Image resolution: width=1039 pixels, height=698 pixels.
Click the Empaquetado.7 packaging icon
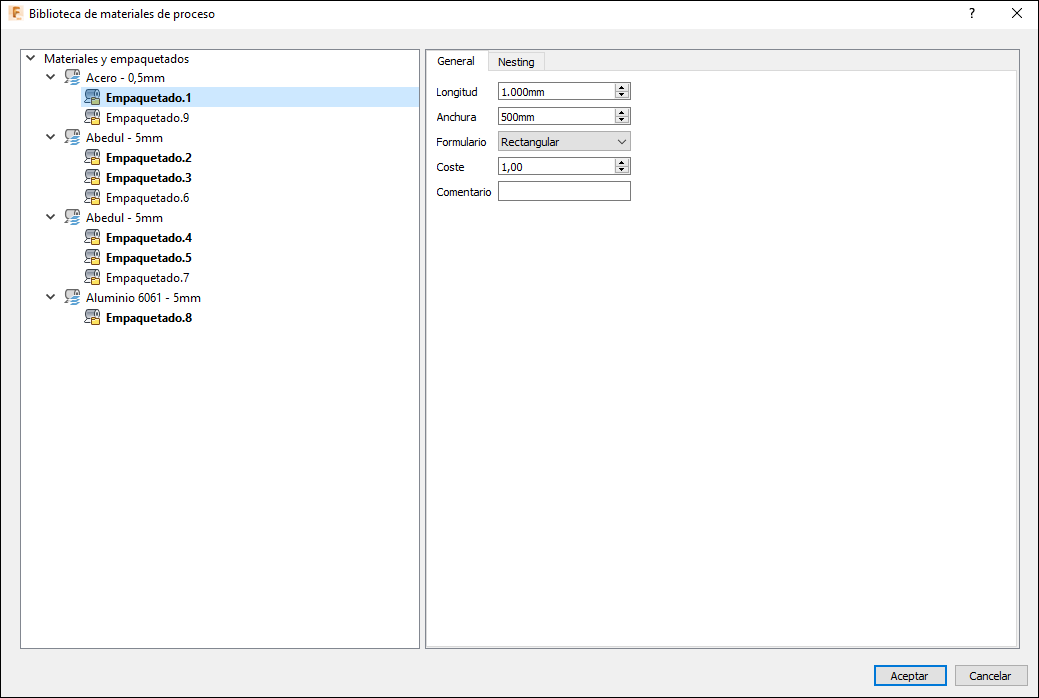tap(92, 277)
